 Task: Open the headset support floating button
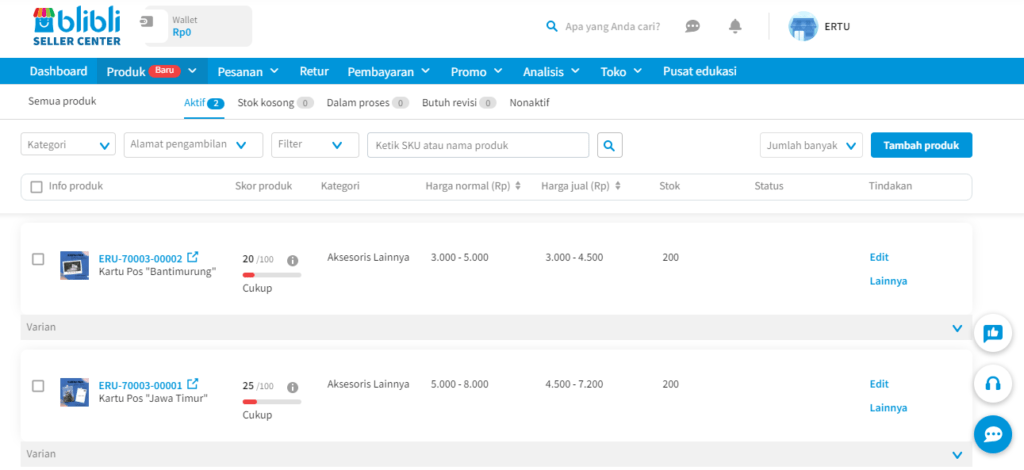(x=992, y=383)
